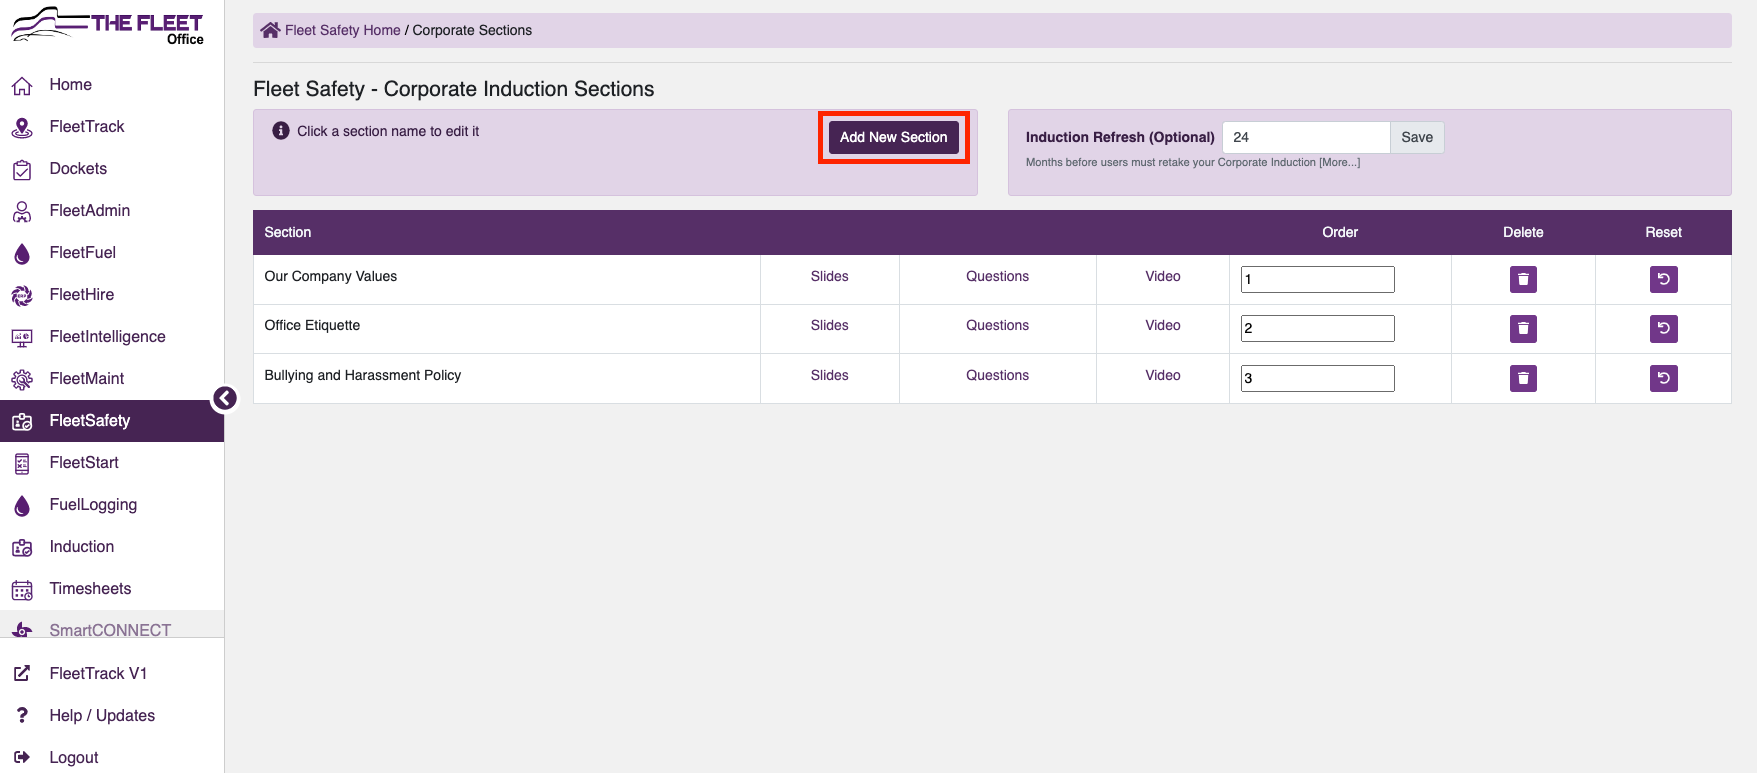
Task: Click the Induction badge icon
Action: pos(22,548)
